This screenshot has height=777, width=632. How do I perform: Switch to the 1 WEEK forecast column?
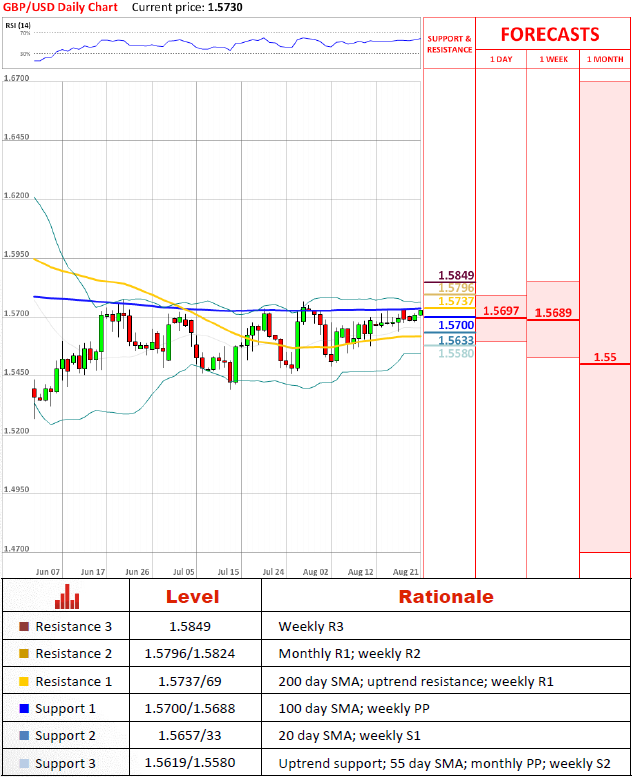(x=553, y=59)
